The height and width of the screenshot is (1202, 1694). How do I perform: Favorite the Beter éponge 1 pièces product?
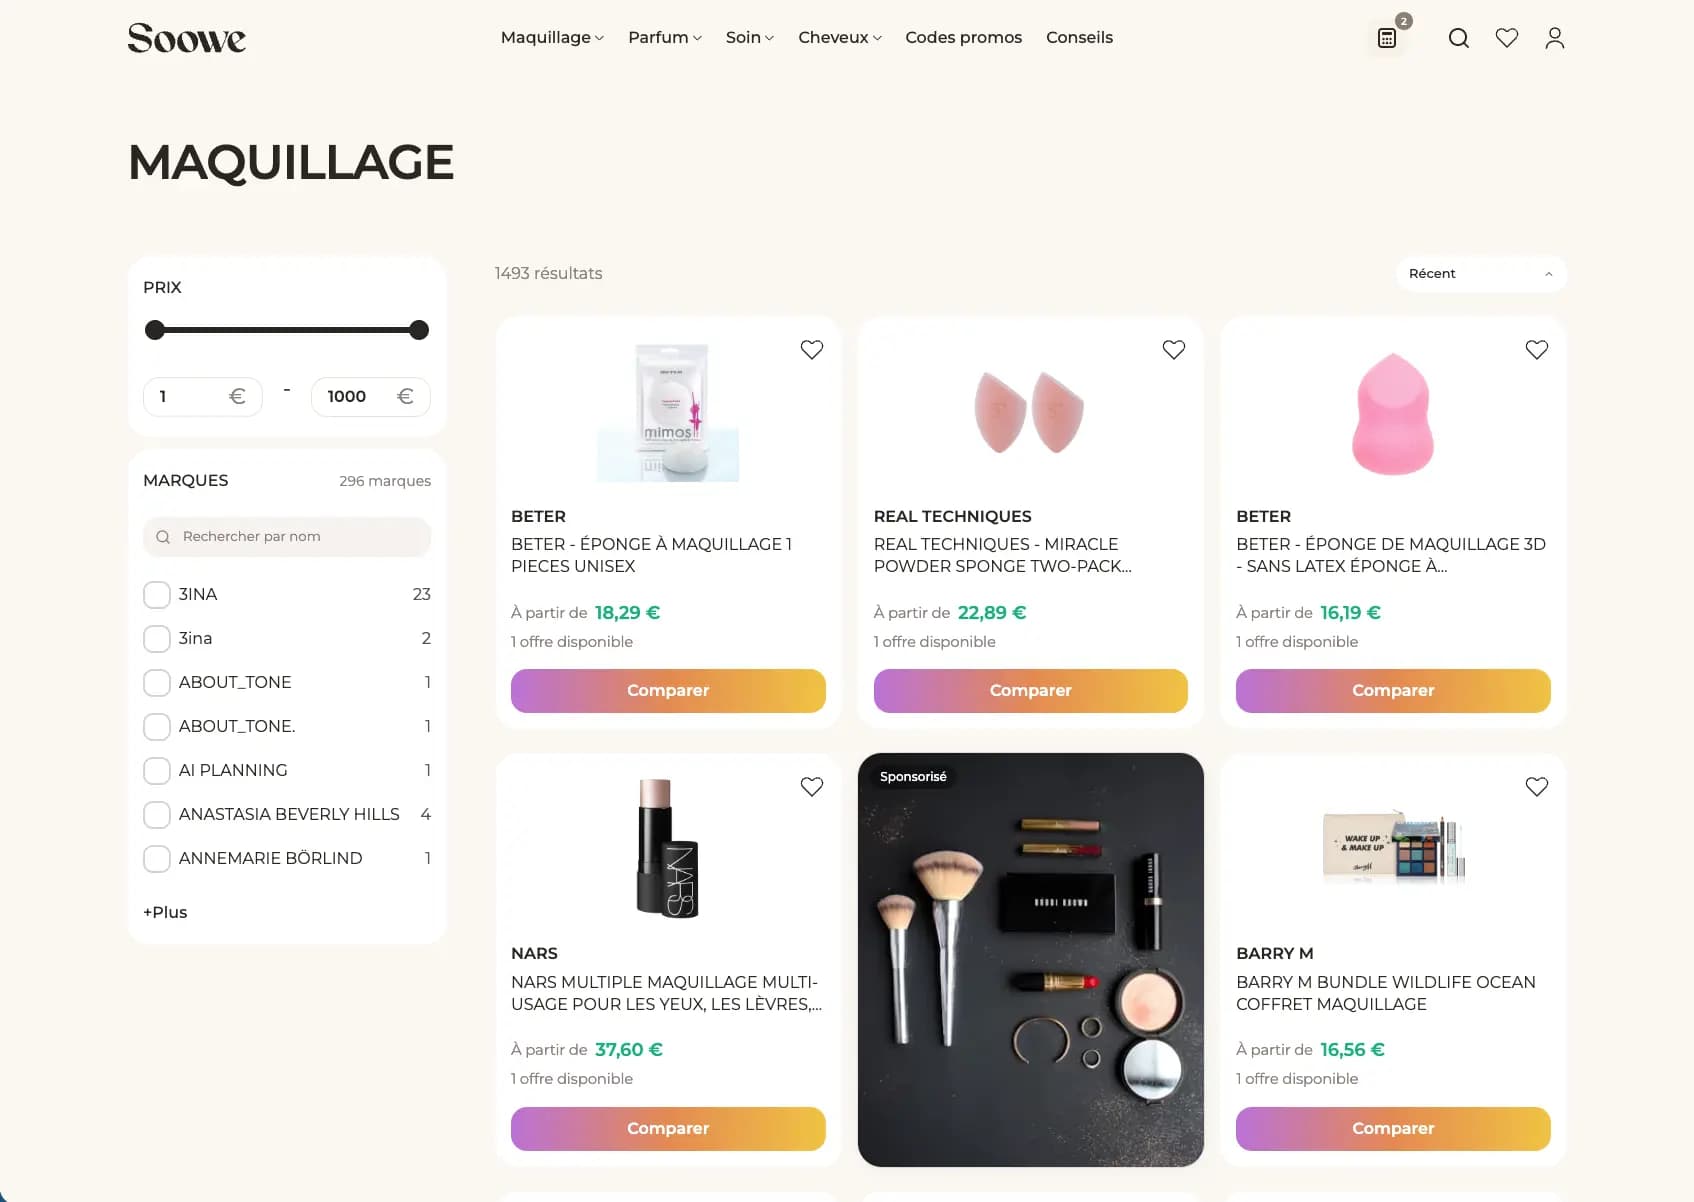click(812, 350)
